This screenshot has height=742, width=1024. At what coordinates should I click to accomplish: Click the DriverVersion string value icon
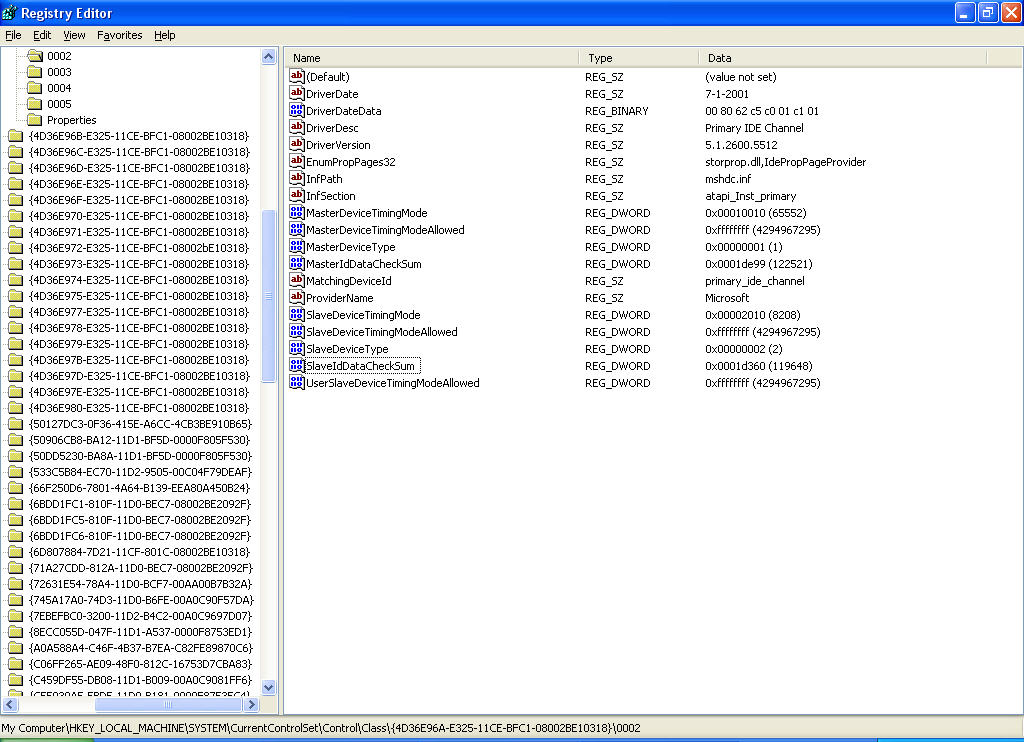[296, 144]
